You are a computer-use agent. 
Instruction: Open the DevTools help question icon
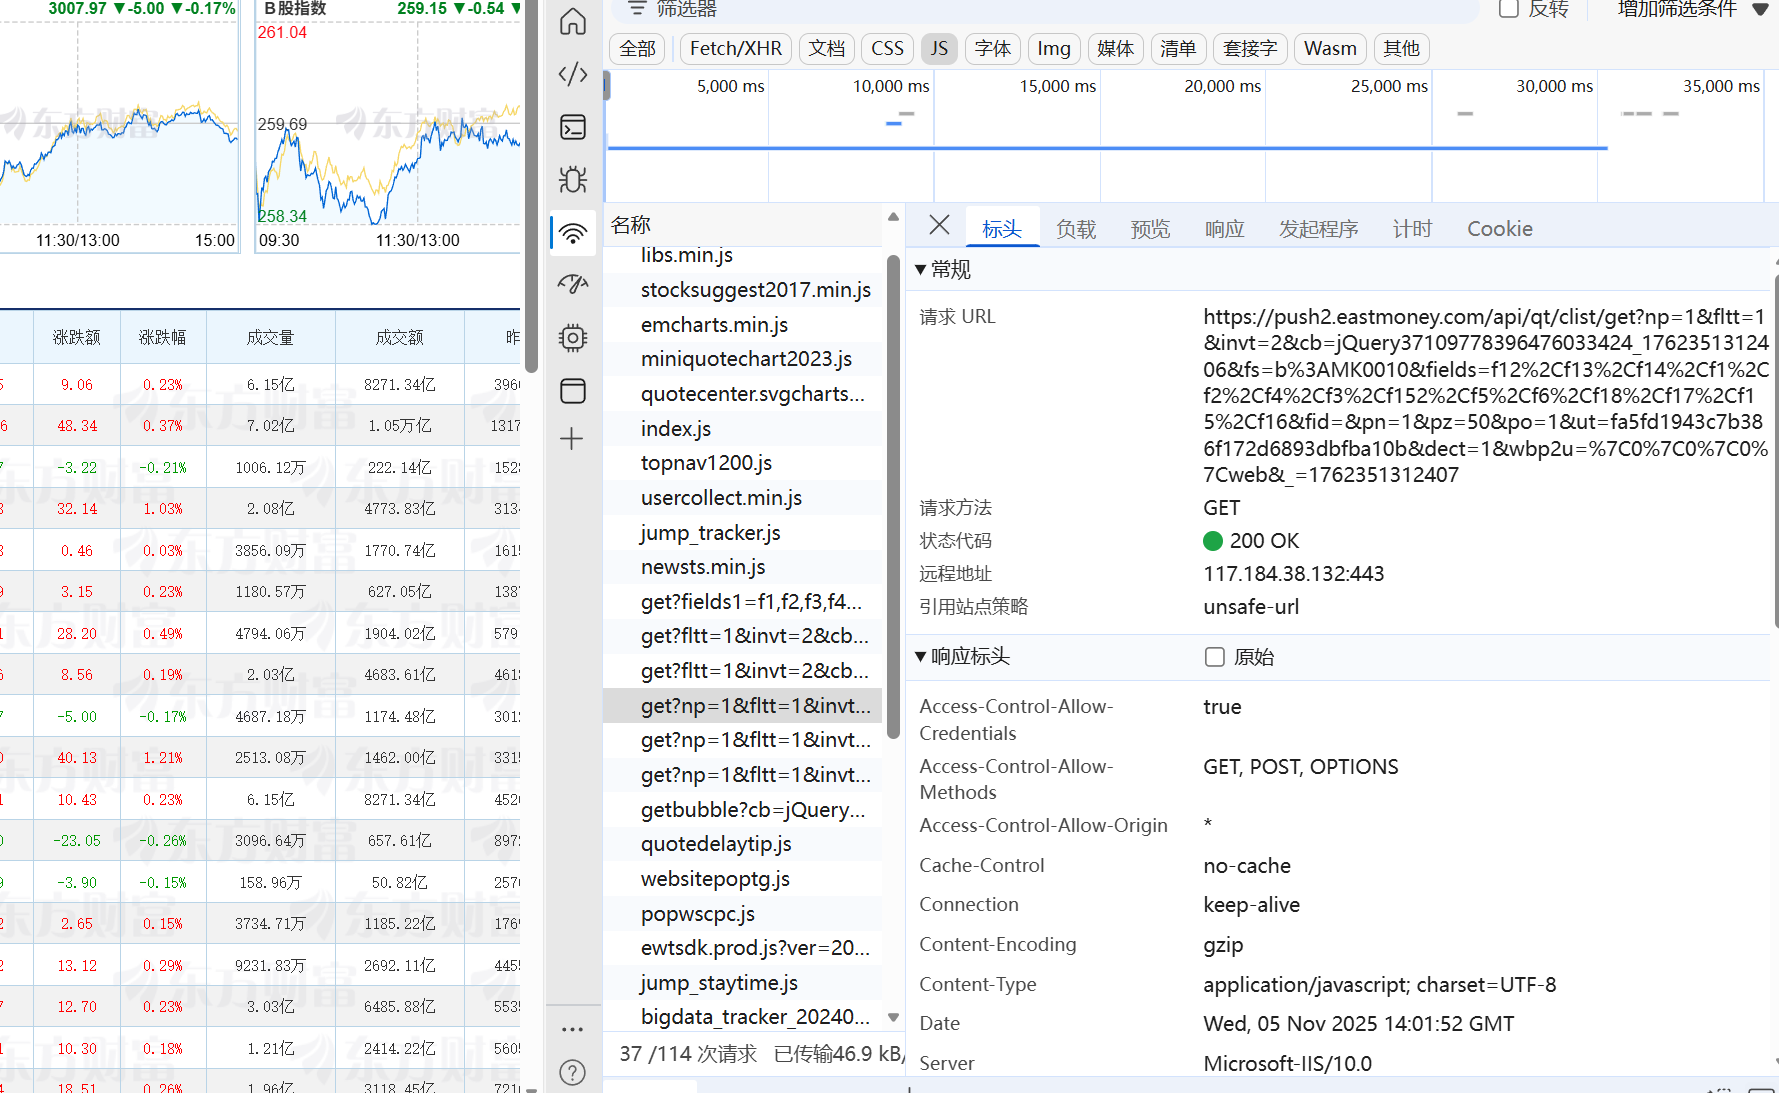pos(573,1073)
